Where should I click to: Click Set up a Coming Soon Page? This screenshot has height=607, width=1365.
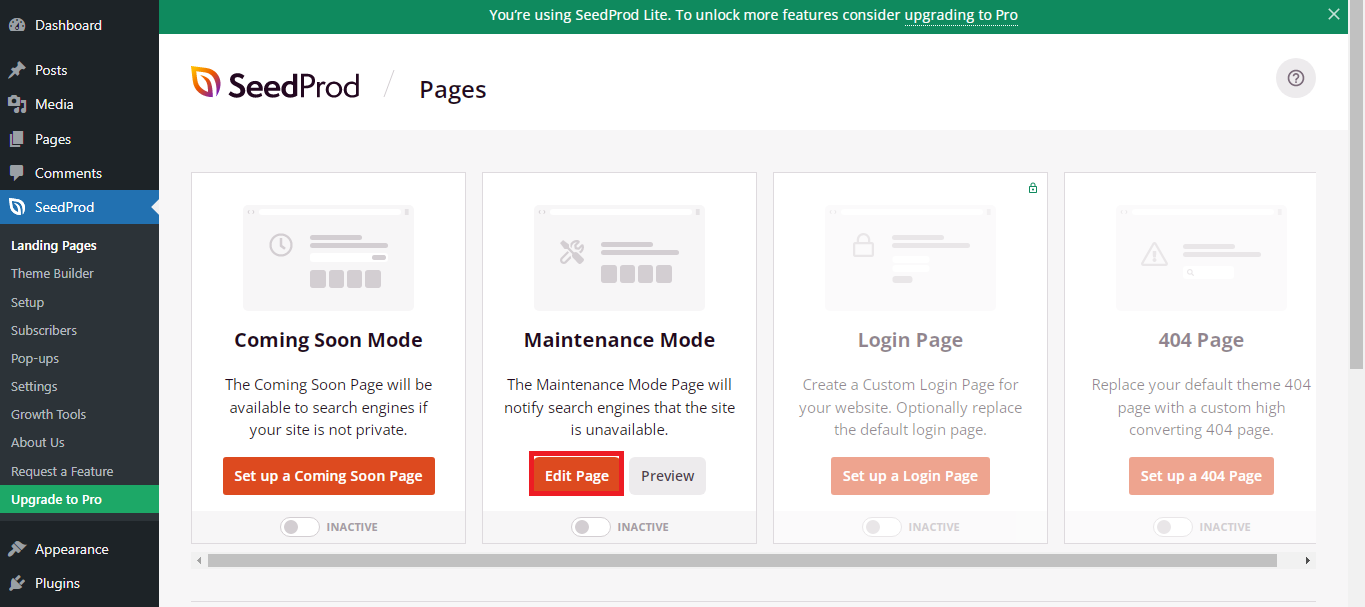(329, 476)
